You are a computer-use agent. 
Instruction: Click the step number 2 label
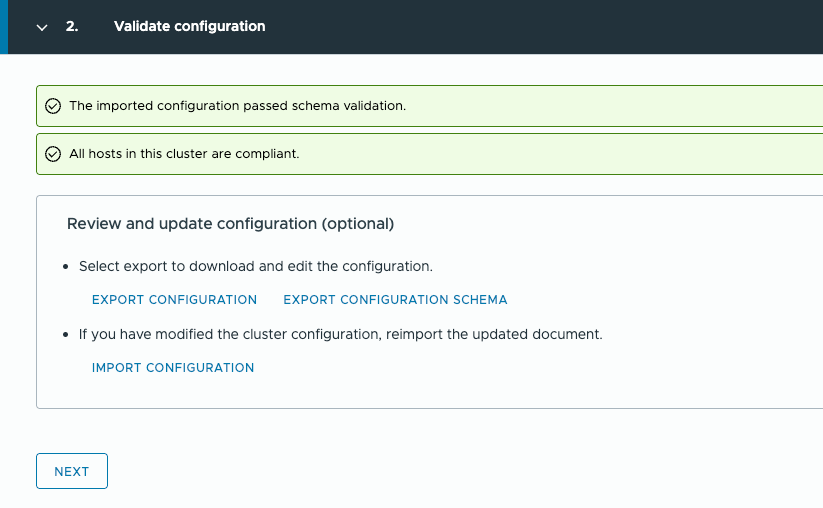point(72,27)
